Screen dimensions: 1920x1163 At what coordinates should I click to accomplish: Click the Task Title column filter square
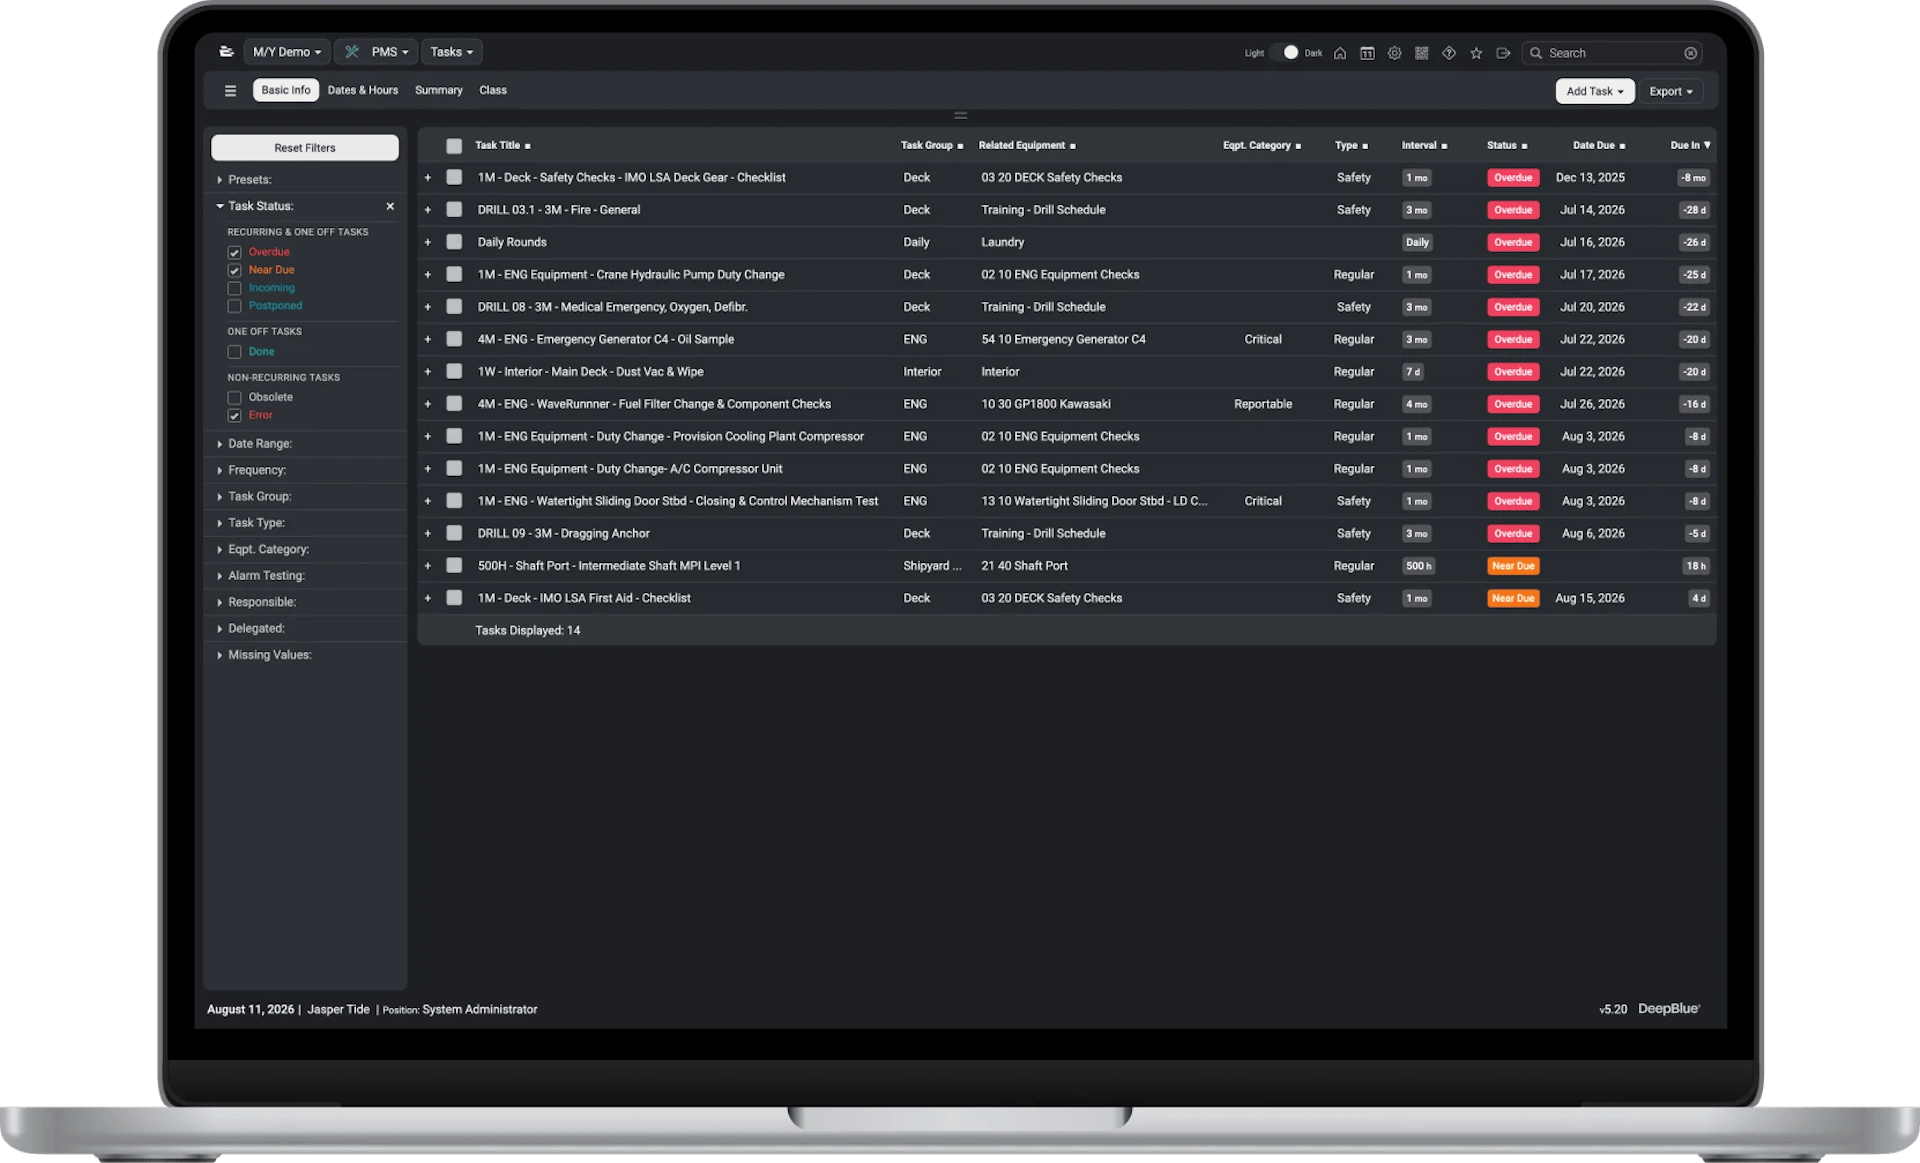click(x=528, y=146)
